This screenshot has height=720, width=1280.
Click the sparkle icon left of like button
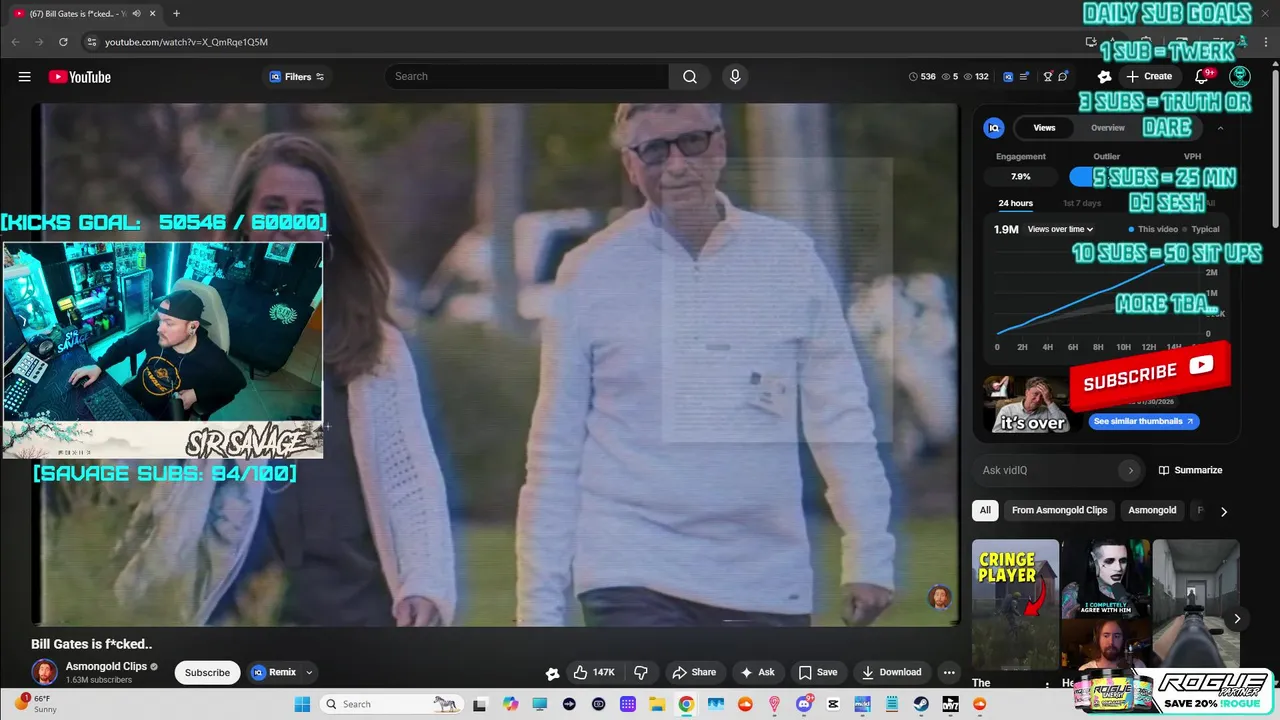tap(551, 673)
